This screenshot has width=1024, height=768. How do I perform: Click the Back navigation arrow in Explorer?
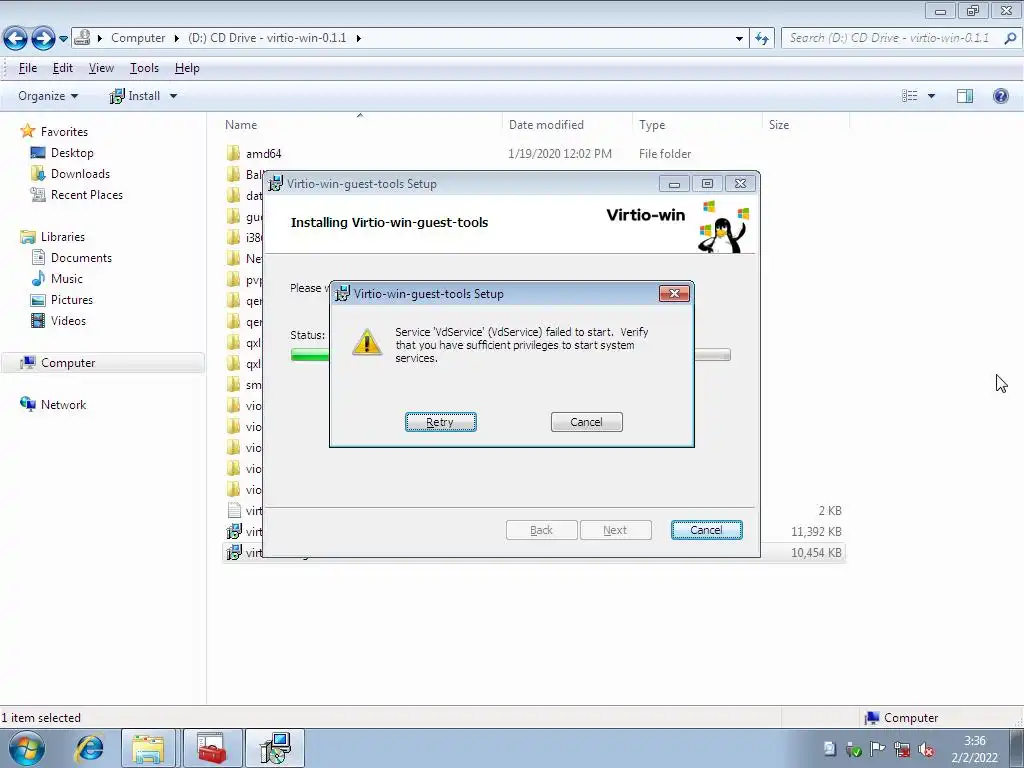(16, 38)
